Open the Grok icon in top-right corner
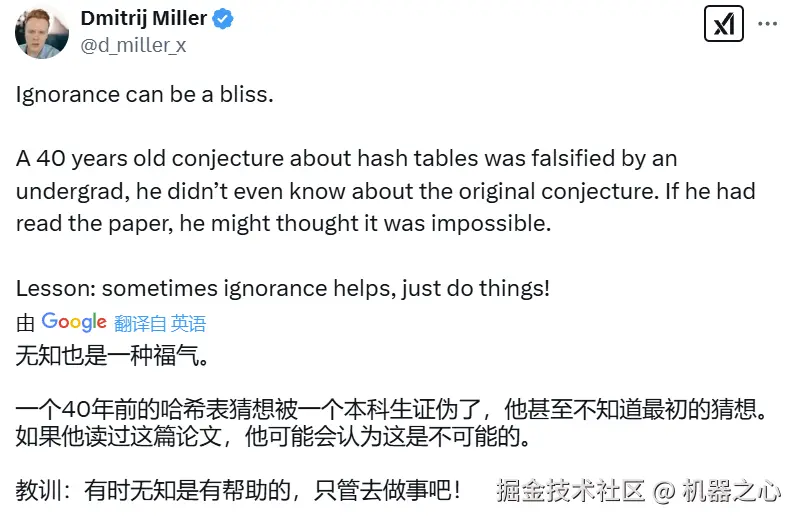 (x=723, y=23)
